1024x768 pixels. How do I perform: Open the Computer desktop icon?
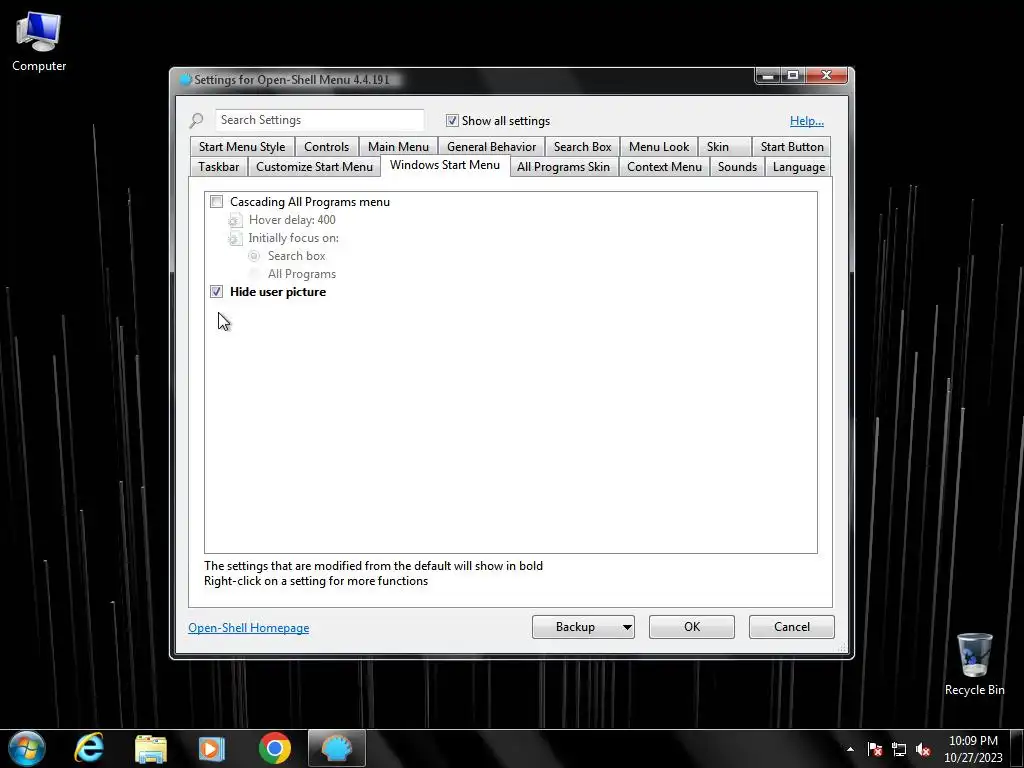[x=39, y=42]
